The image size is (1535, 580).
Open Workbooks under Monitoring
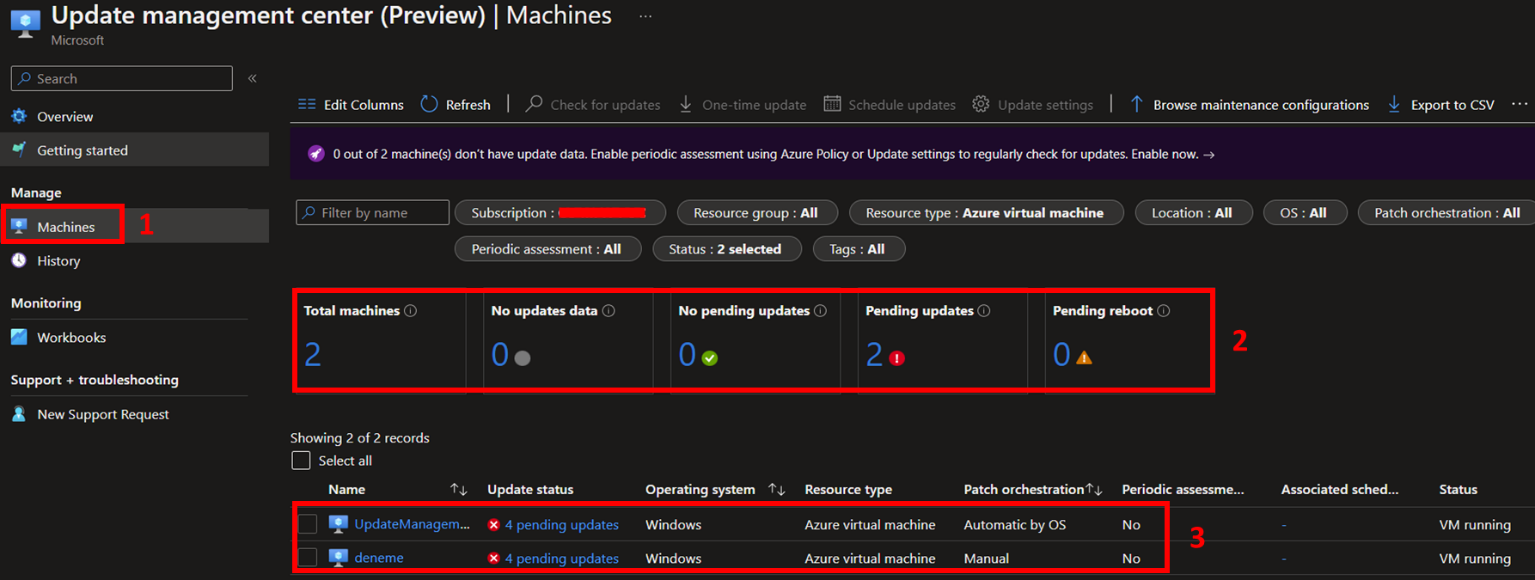tap(71, 338)
